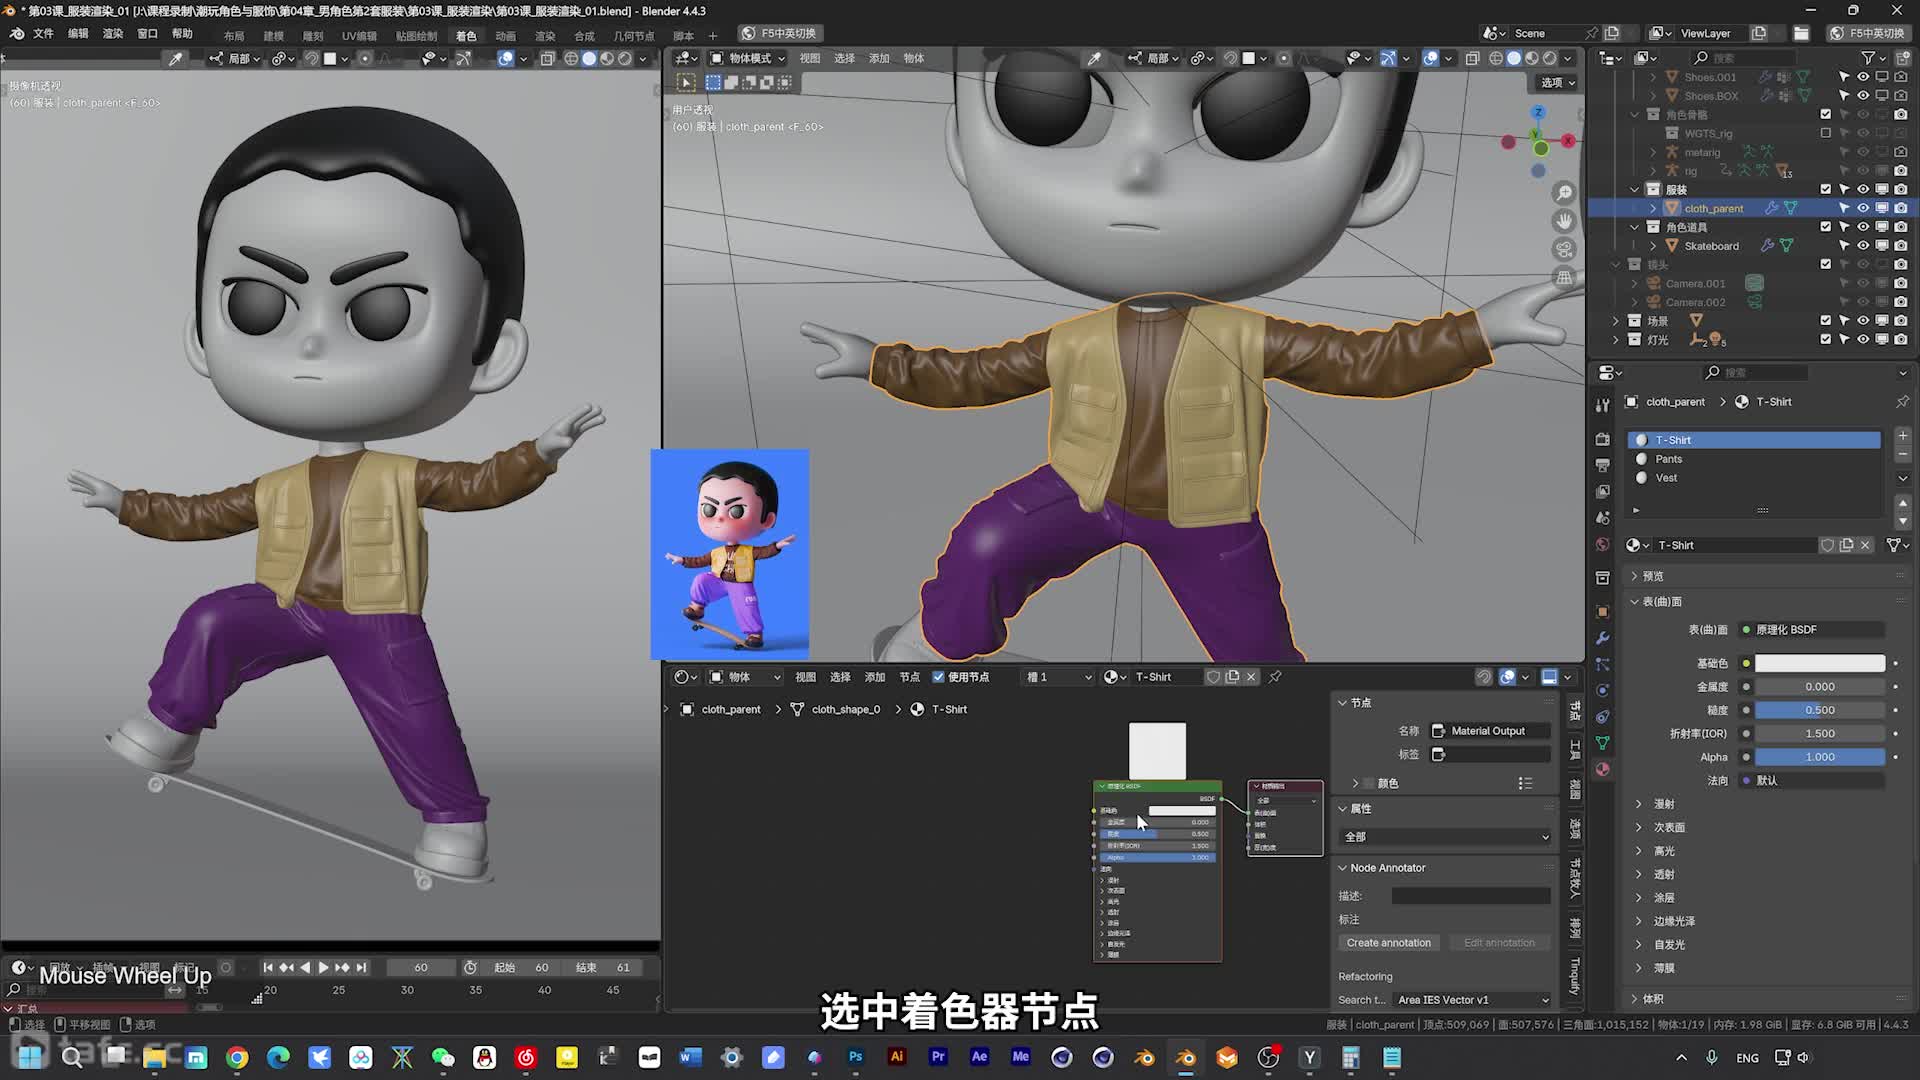
Task: Collapse the 表(曲)面 surface panel
Action: point(1660,602)
